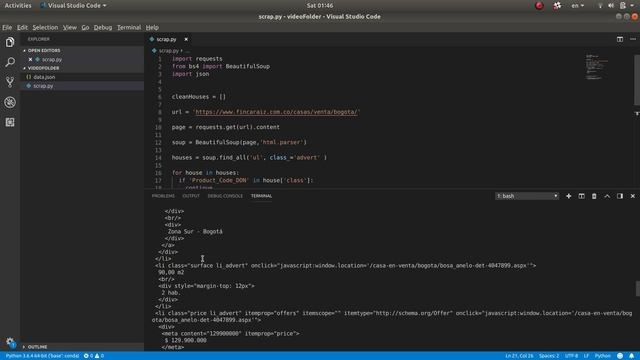Image resolution: width=640 pixels, height=360 pixels.
Task: Open the en keyboard layout dropdown
Action: click(x=578, y=6)
